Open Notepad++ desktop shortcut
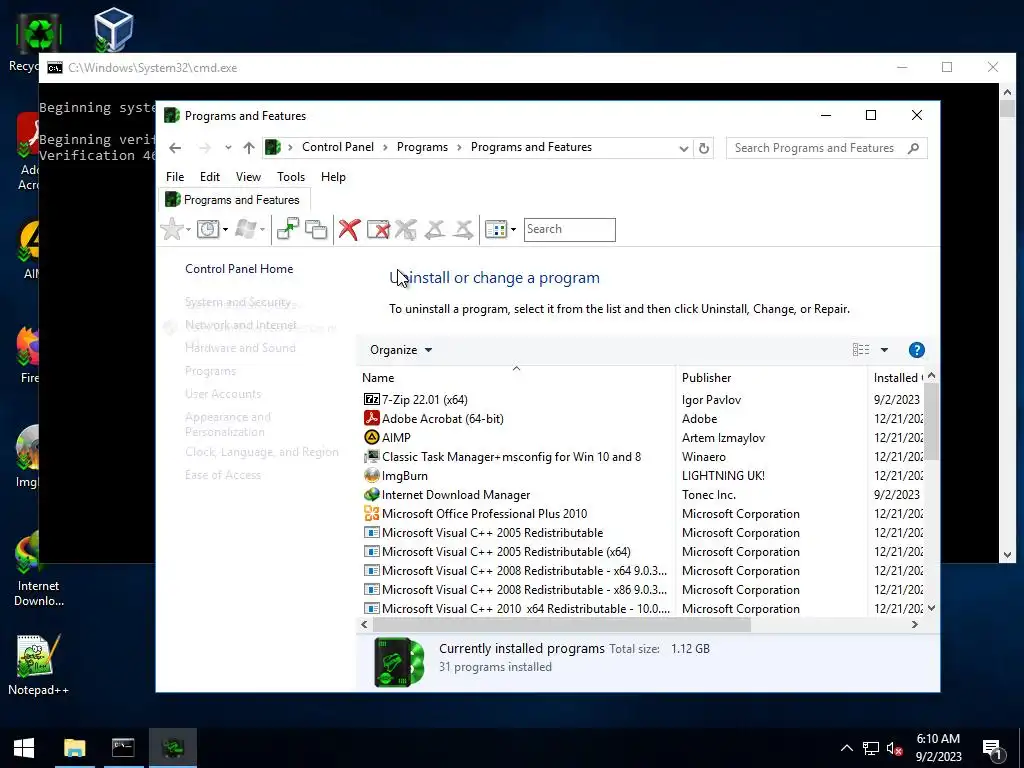 (37, 665)
